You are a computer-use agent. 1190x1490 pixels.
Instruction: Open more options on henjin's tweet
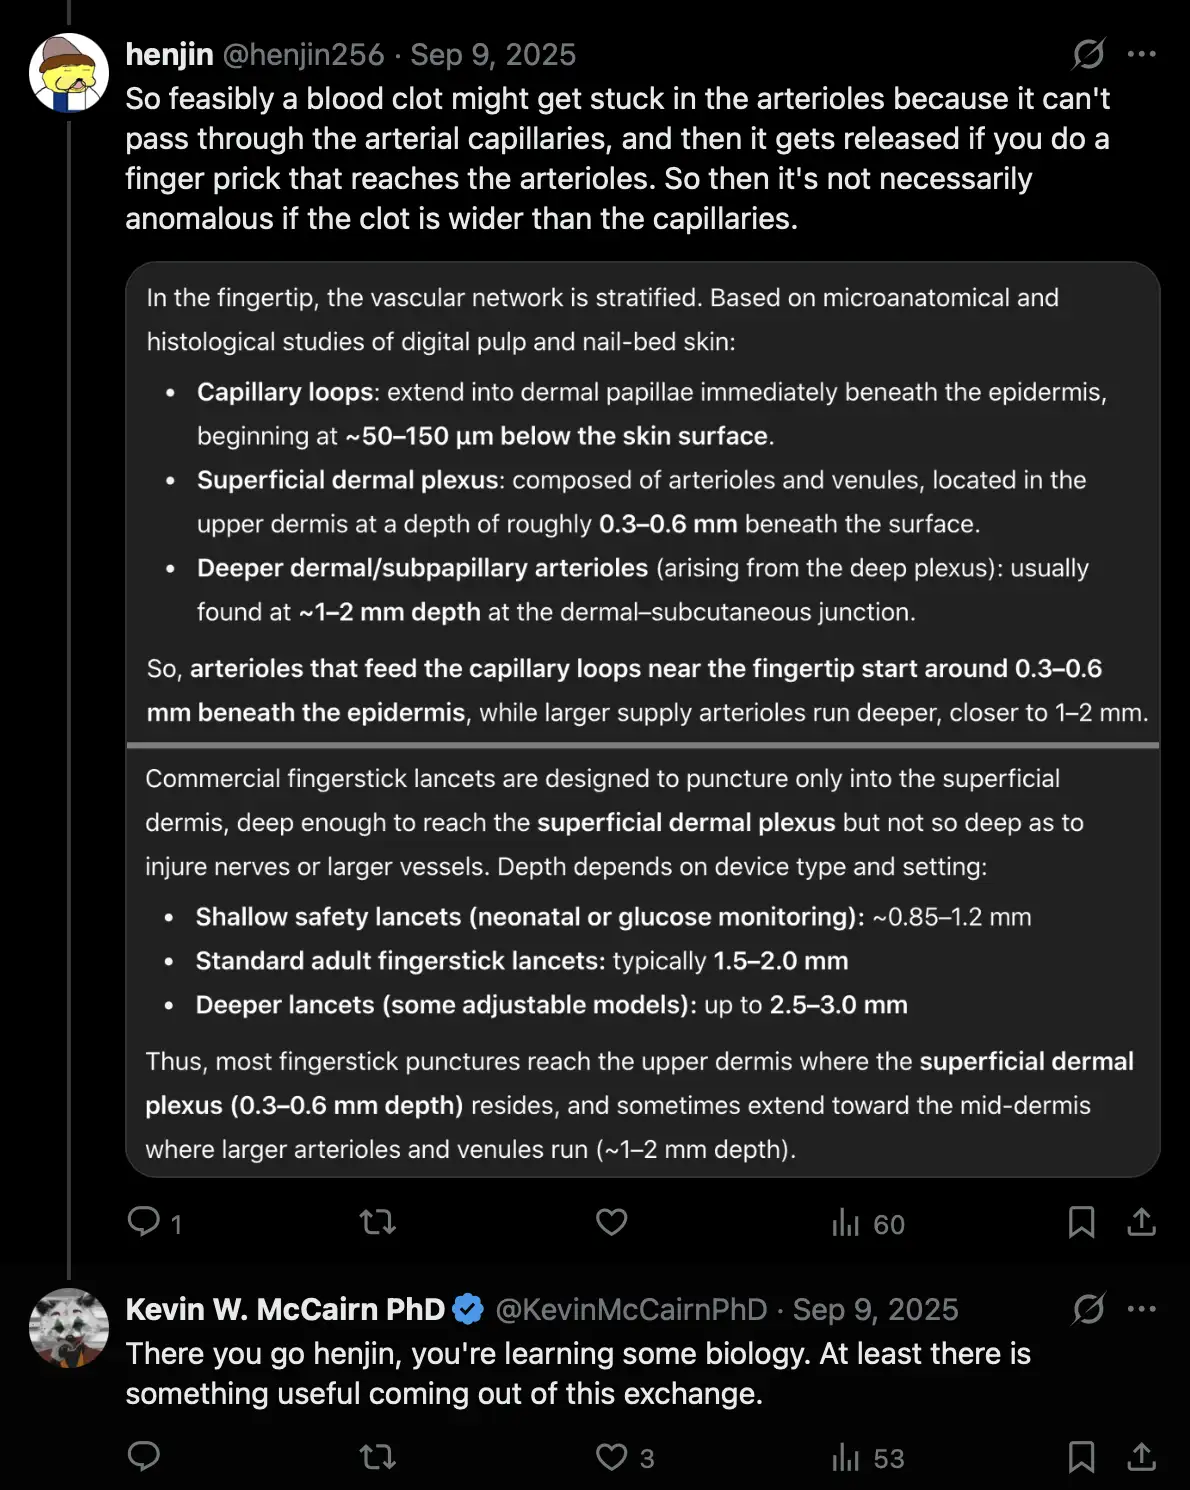click(x=1141, y=54)
